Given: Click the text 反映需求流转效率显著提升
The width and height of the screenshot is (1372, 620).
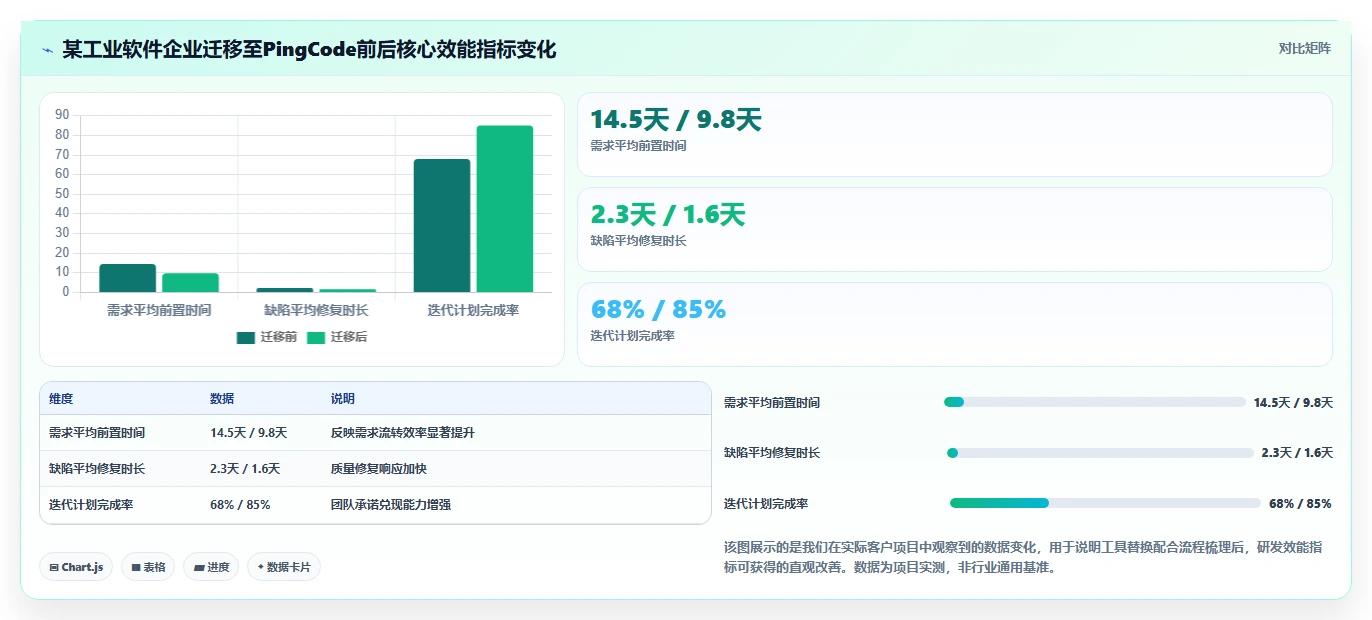Looking at the screenshot, I should click(403, 433).
